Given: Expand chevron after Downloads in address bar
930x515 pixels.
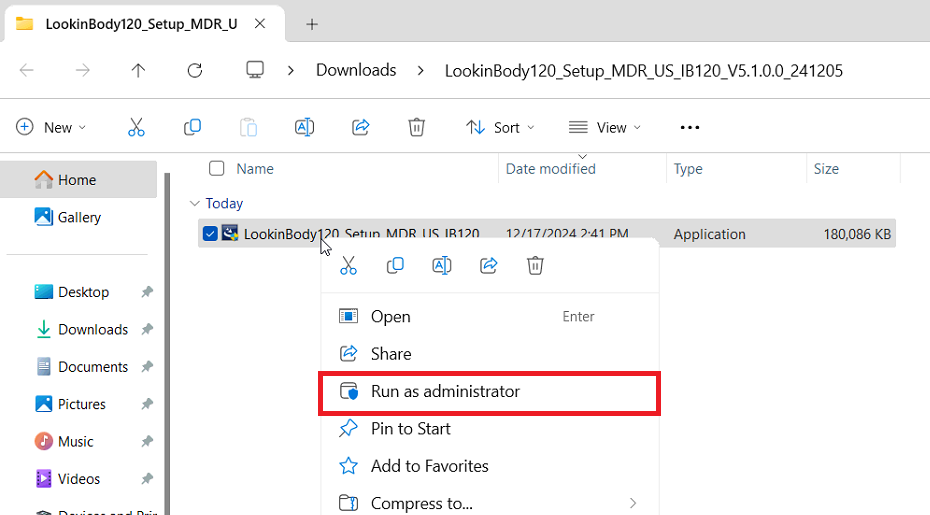Looking at the screenshot, I should point(421,71).
